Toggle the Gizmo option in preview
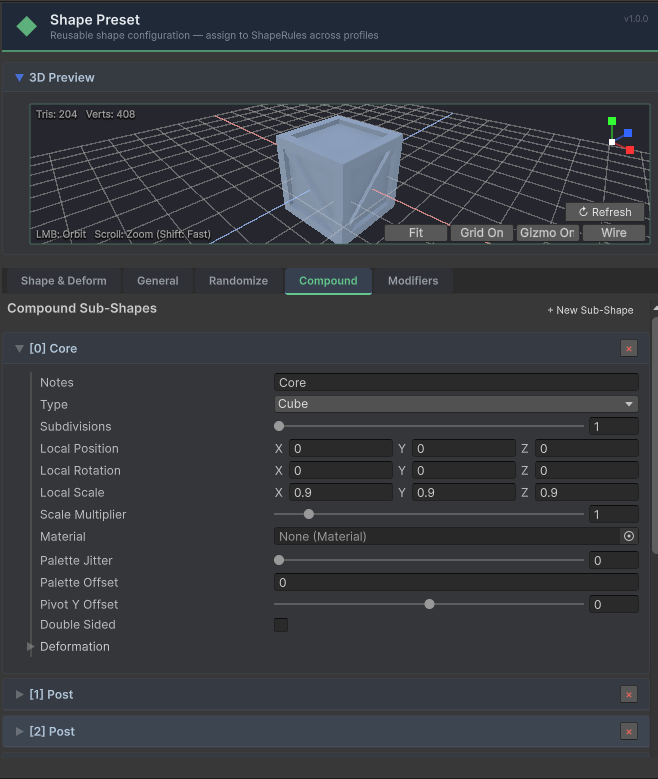Screen dimensions: 658x779 [546, 233]
